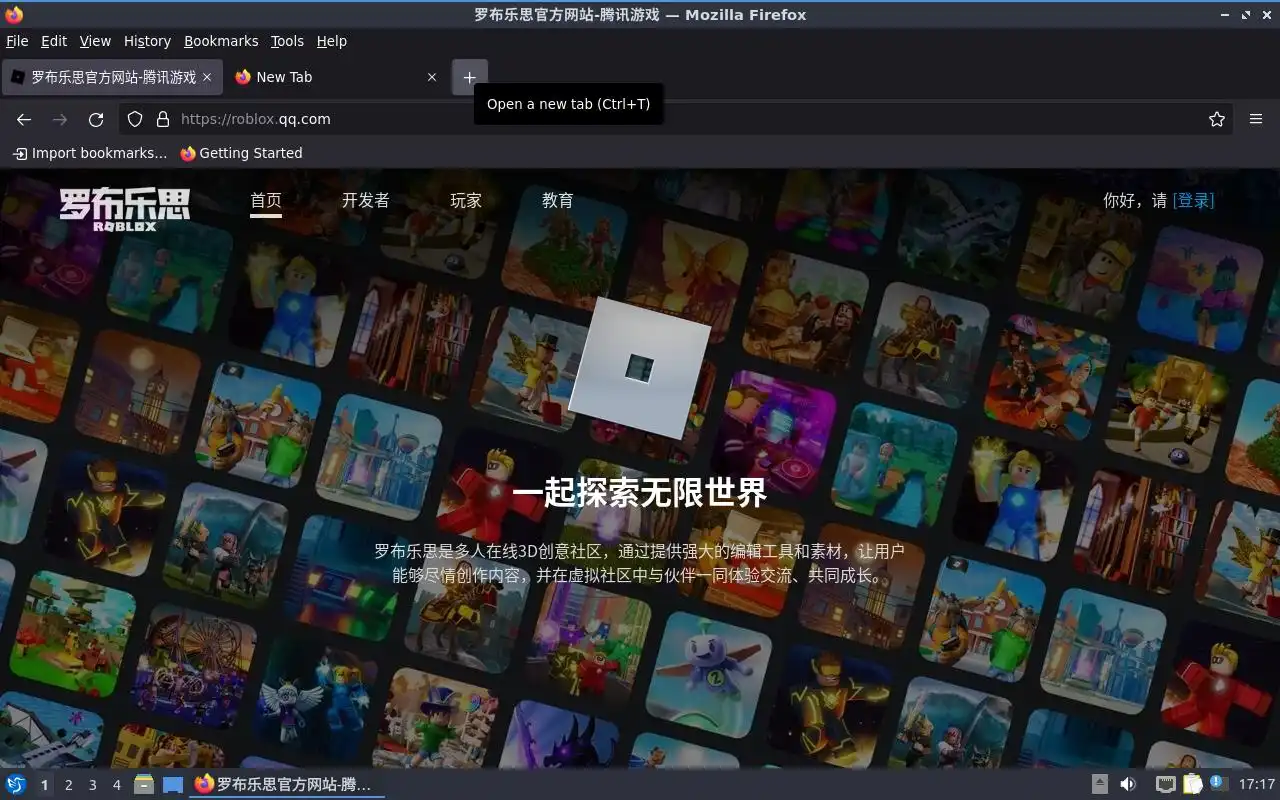Bookmark this page with the star
Viewport: 1280px width, 800px height.
pos(1217,119)
